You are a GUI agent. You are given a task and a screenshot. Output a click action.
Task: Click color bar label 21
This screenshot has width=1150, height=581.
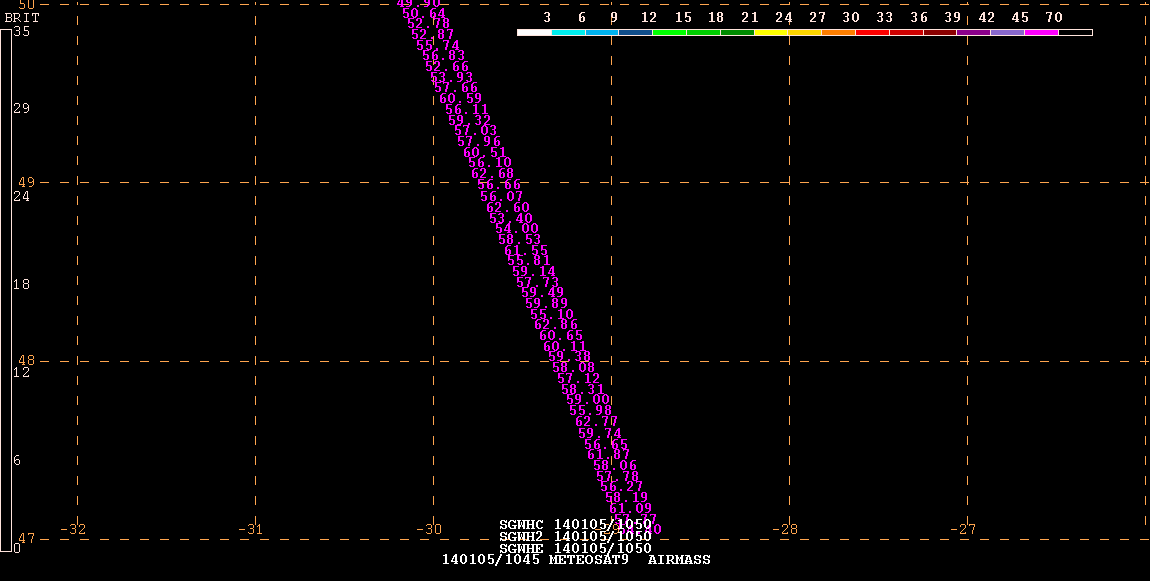[750, 18]
